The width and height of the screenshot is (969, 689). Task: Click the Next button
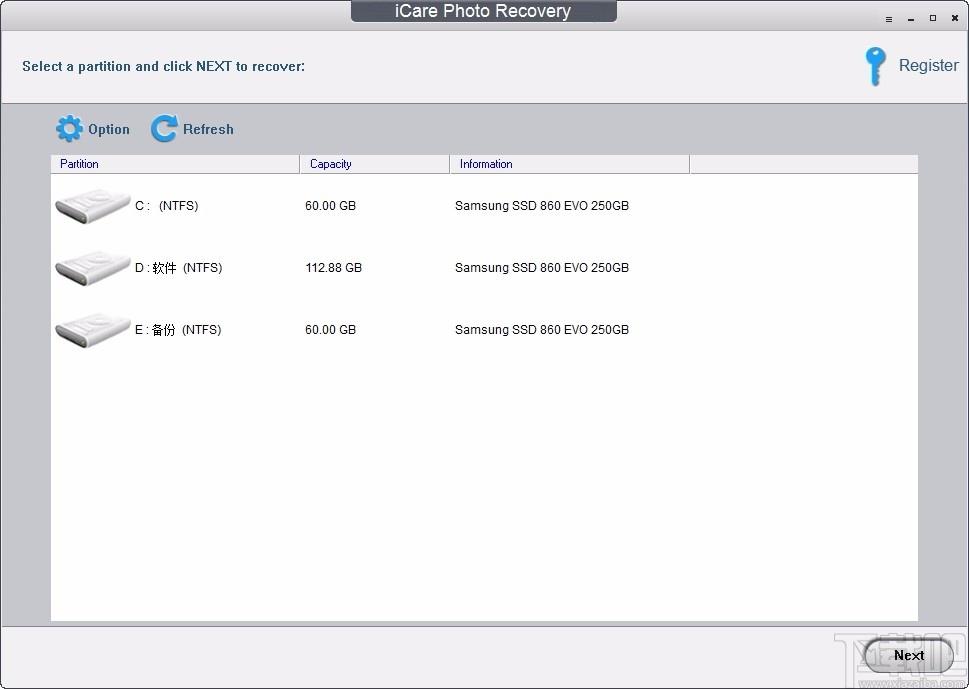click(908, 655)
